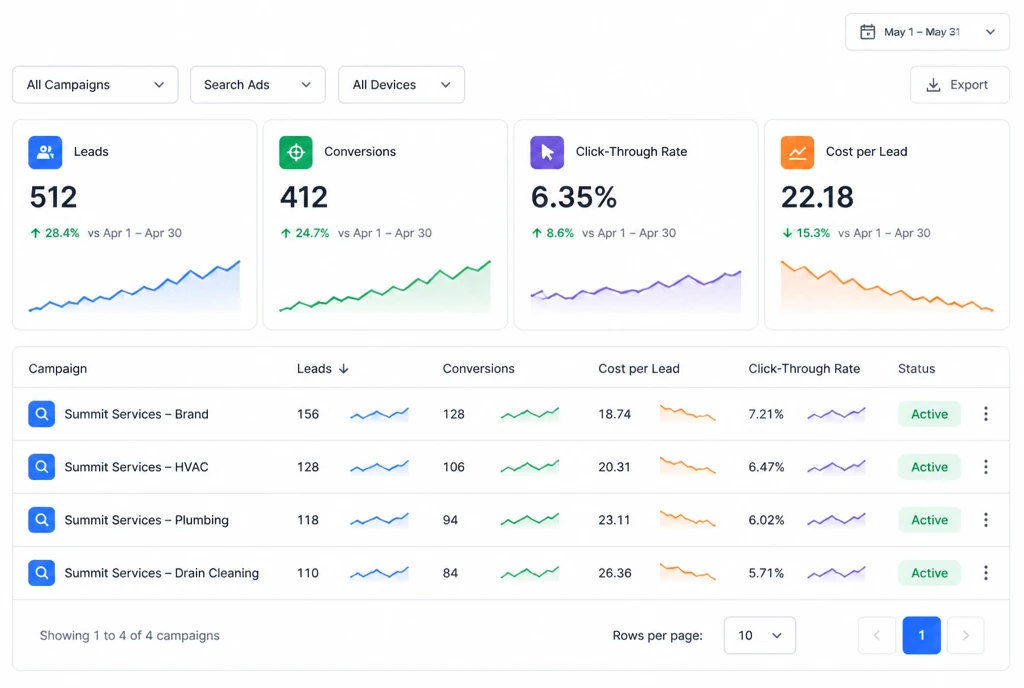Viewport: 1024px width, 688px height.
Task: Click search icon for Summit Services – Plumbing
Action: point(41,520)
